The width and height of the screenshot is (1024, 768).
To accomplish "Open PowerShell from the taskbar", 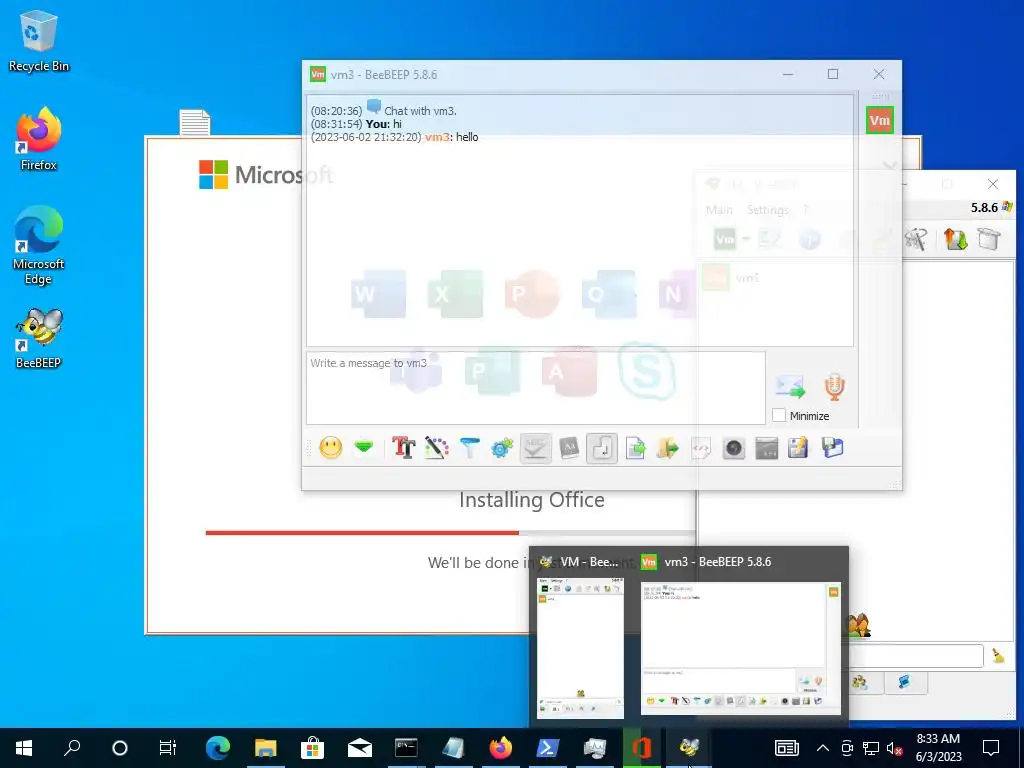I will [547, 748].
